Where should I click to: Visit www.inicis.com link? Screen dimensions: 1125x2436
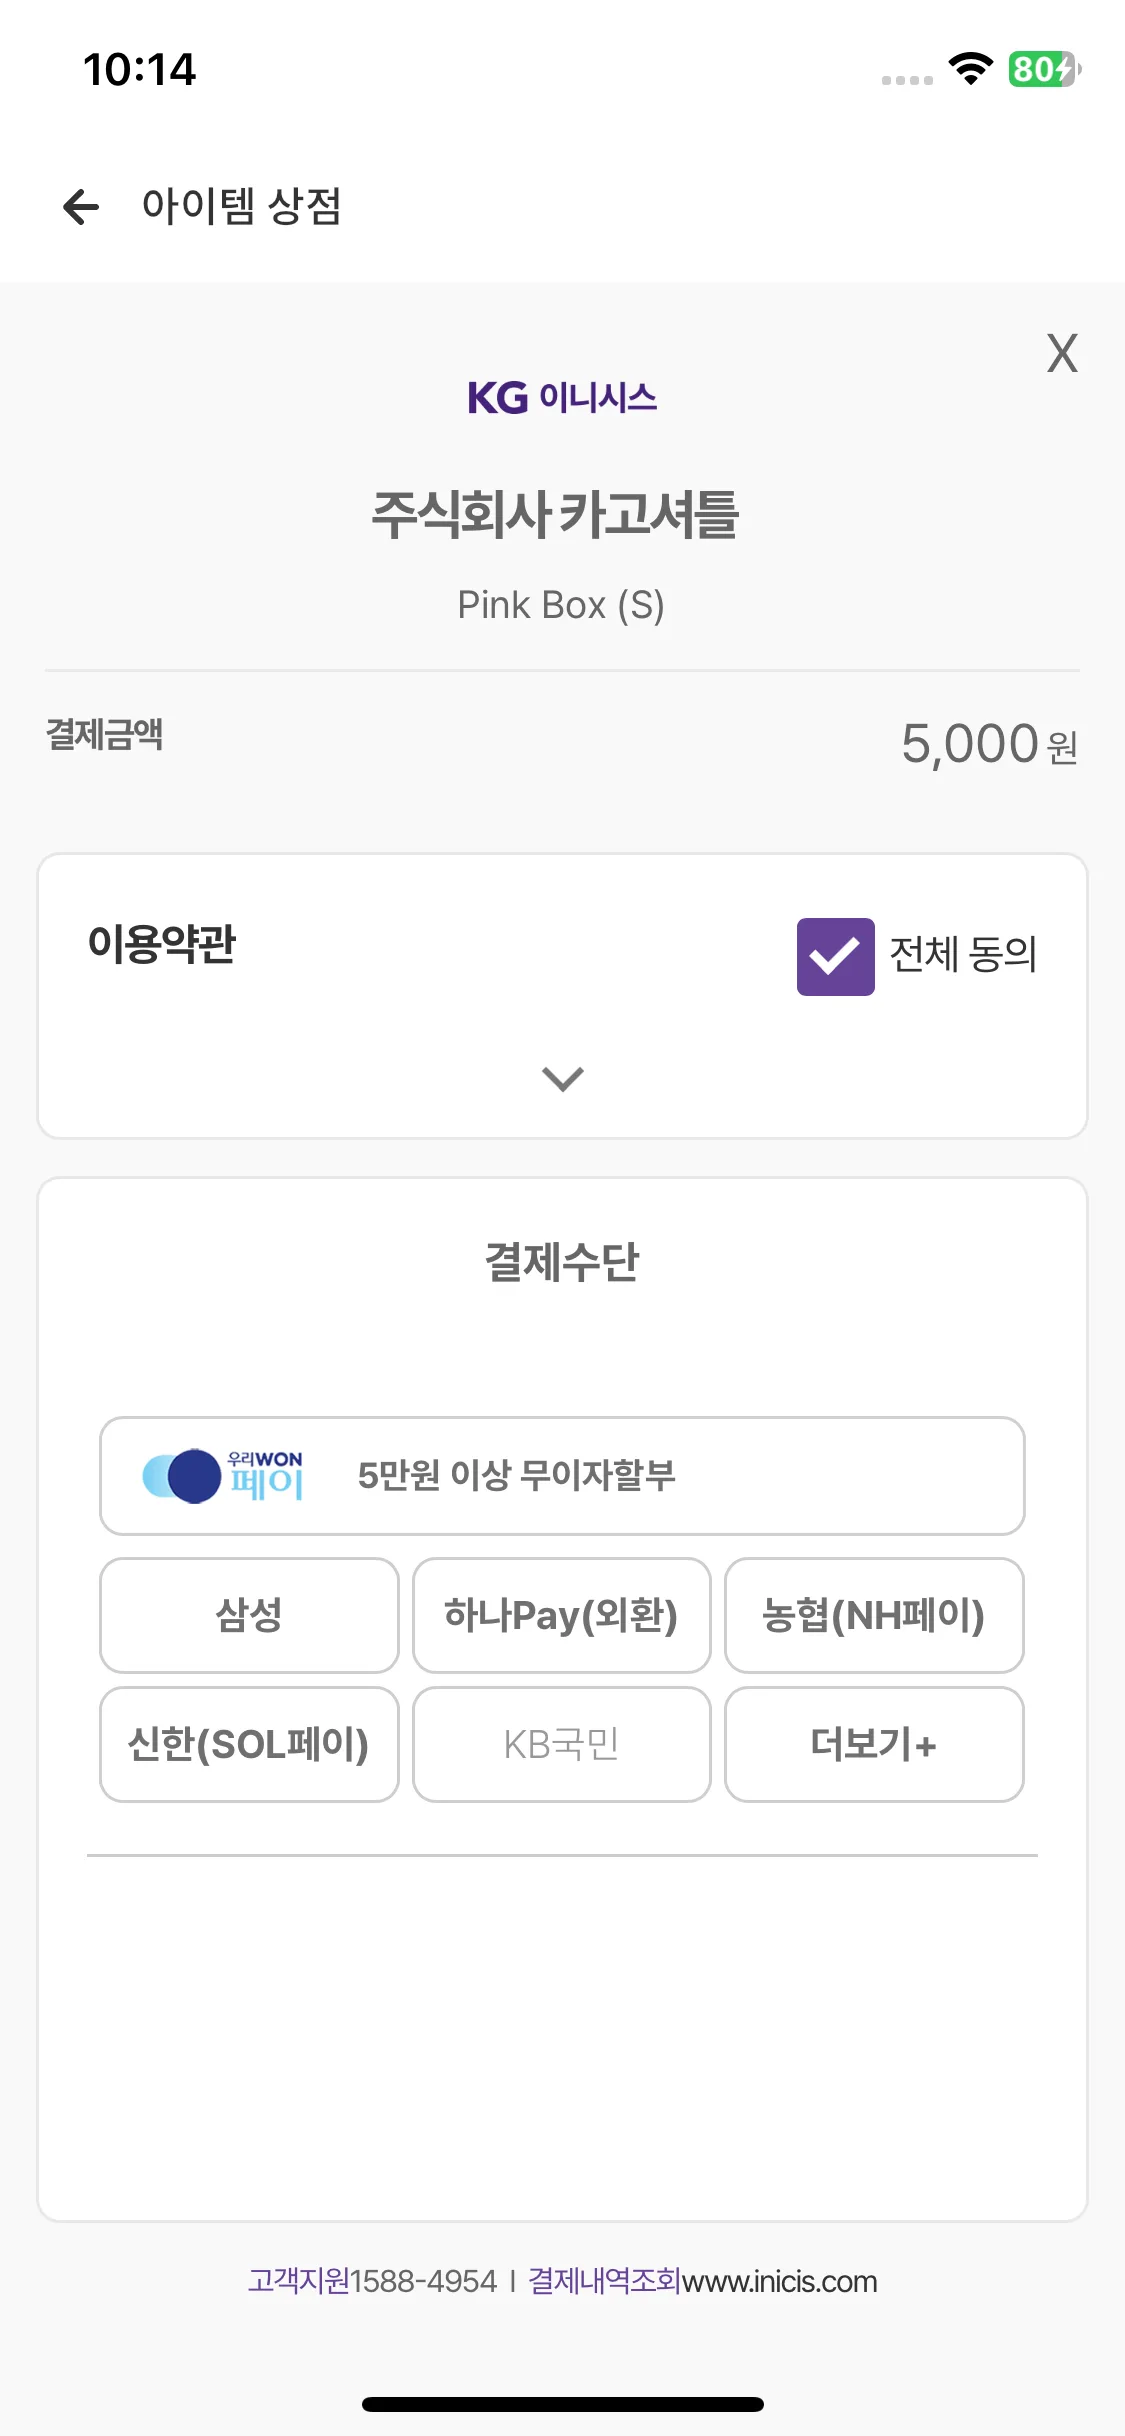(779, 2282)
